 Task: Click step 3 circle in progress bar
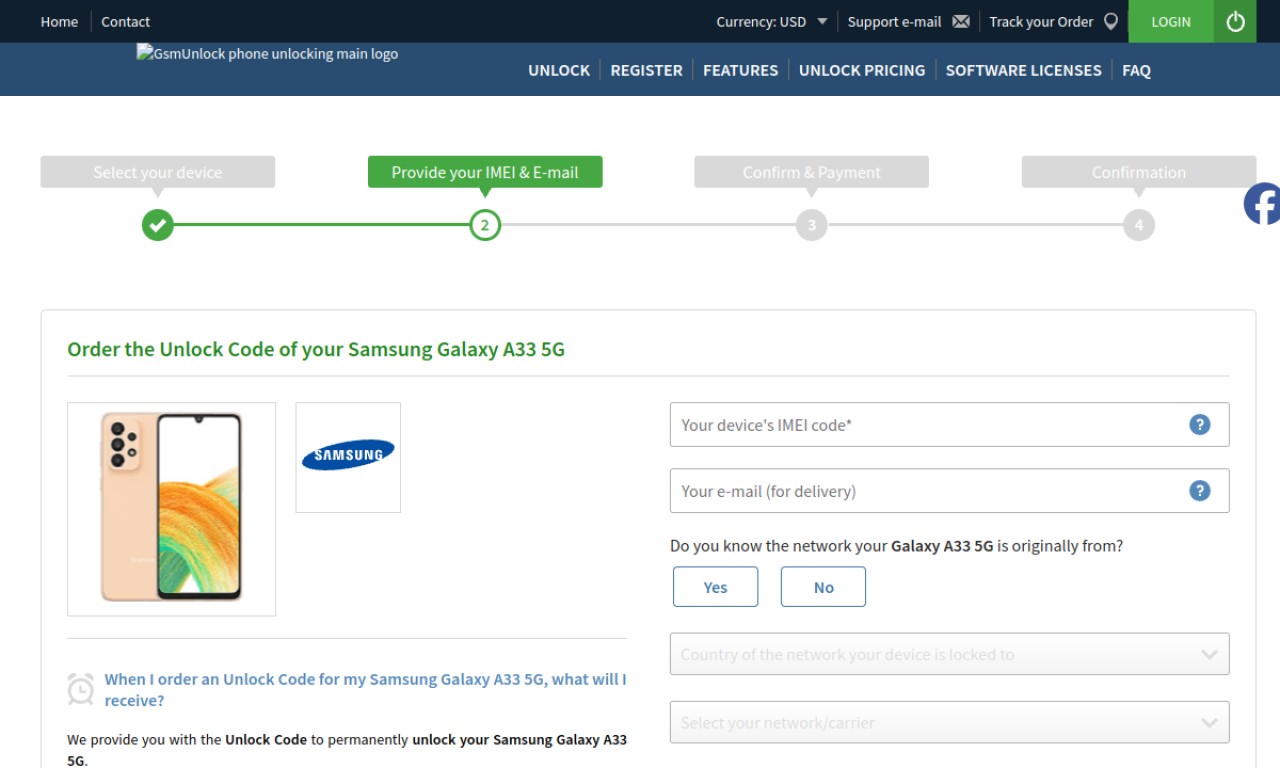click(812, 225)
